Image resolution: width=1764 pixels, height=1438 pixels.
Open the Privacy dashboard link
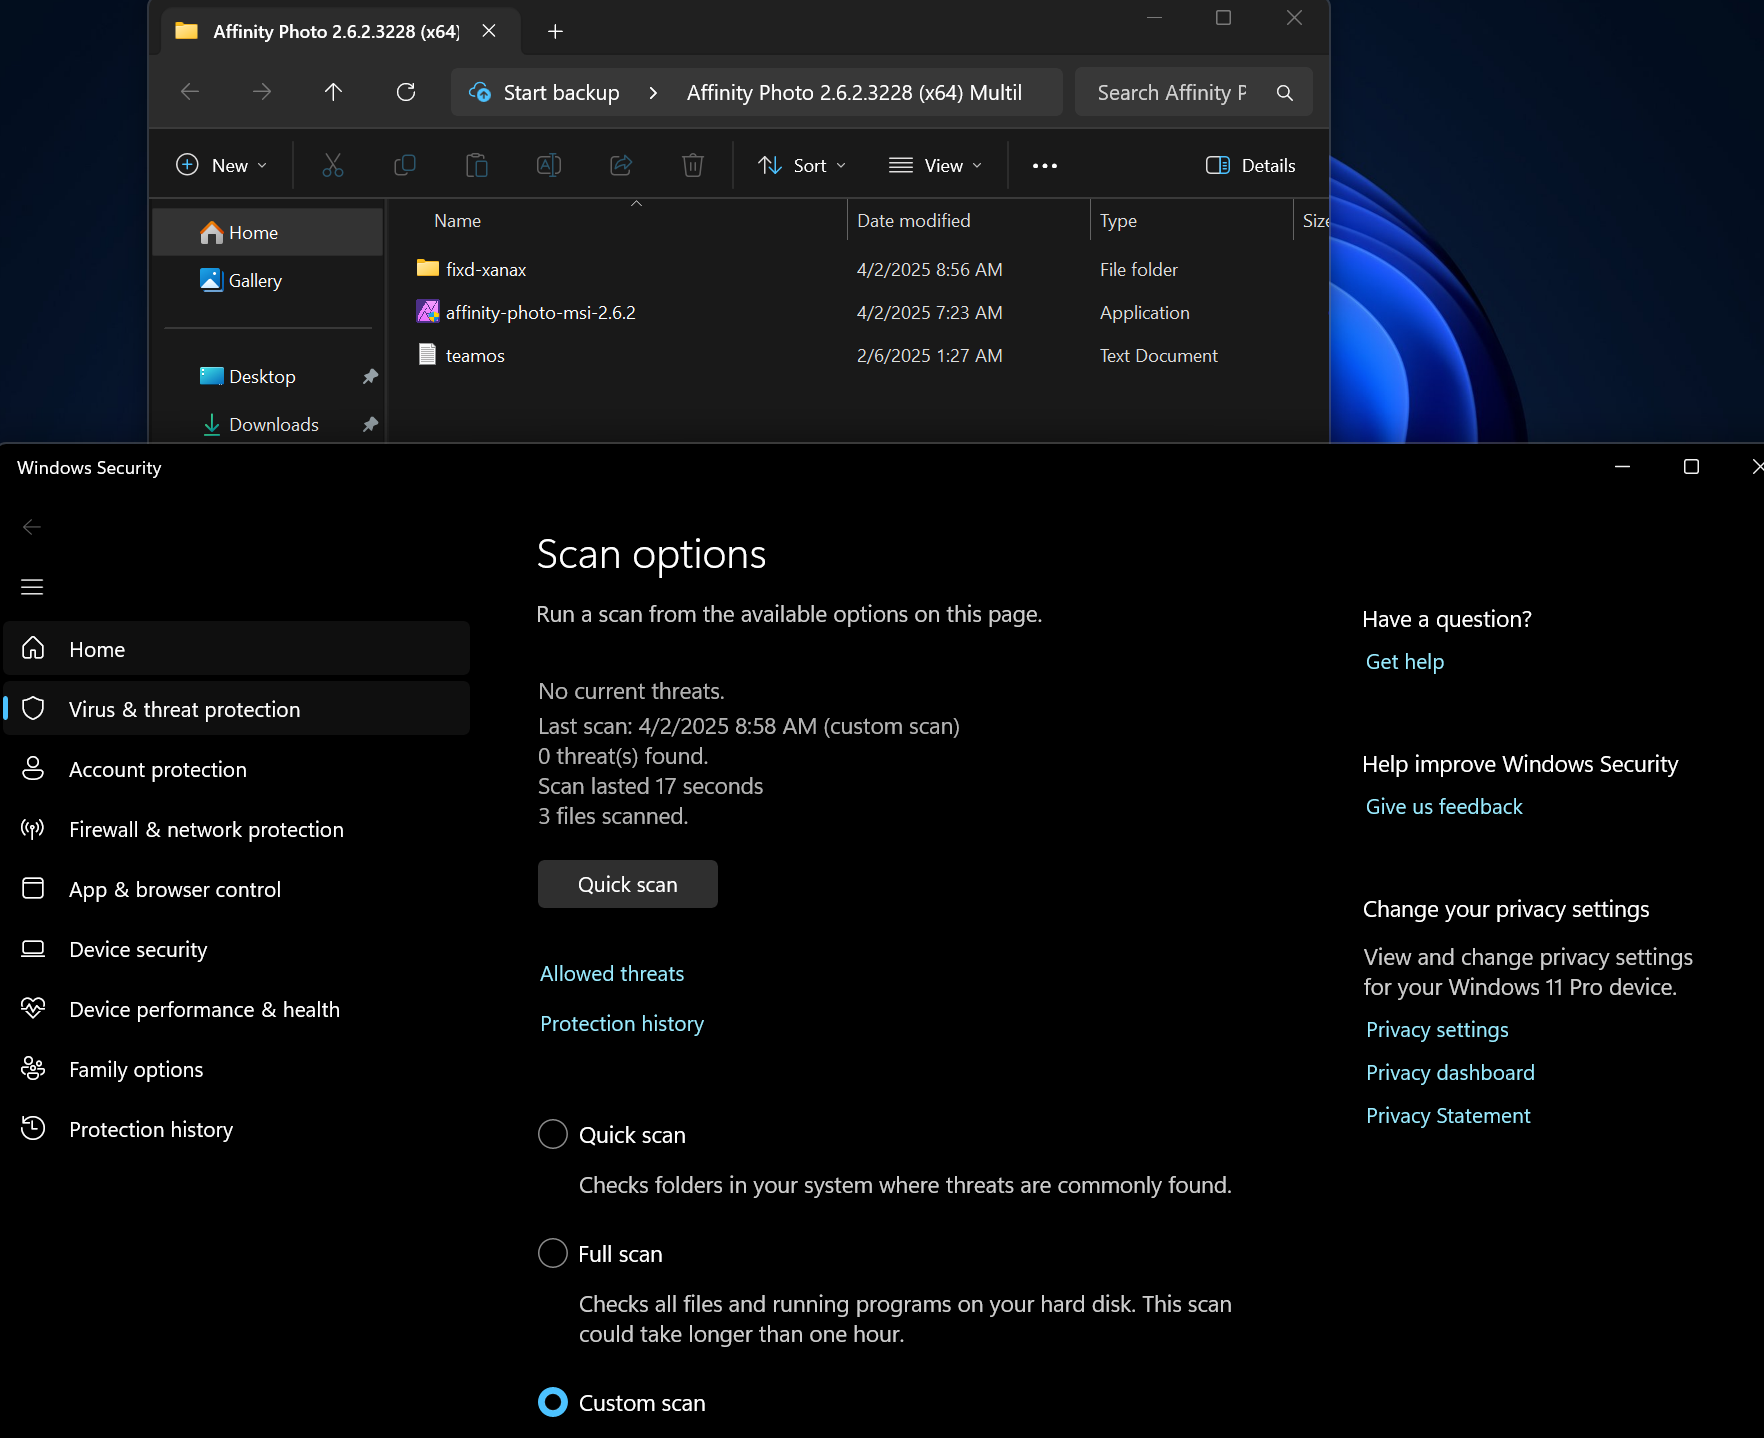[x=1450, y=1073]
